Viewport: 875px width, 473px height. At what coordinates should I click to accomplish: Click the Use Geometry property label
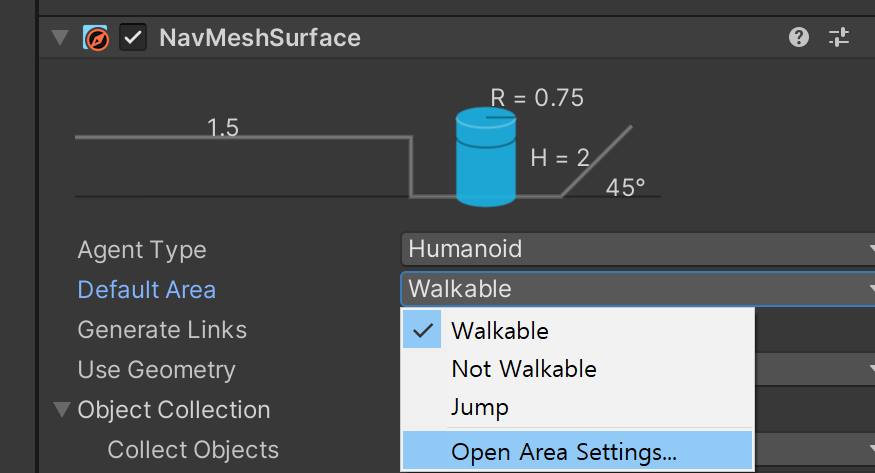pos(156,369)
